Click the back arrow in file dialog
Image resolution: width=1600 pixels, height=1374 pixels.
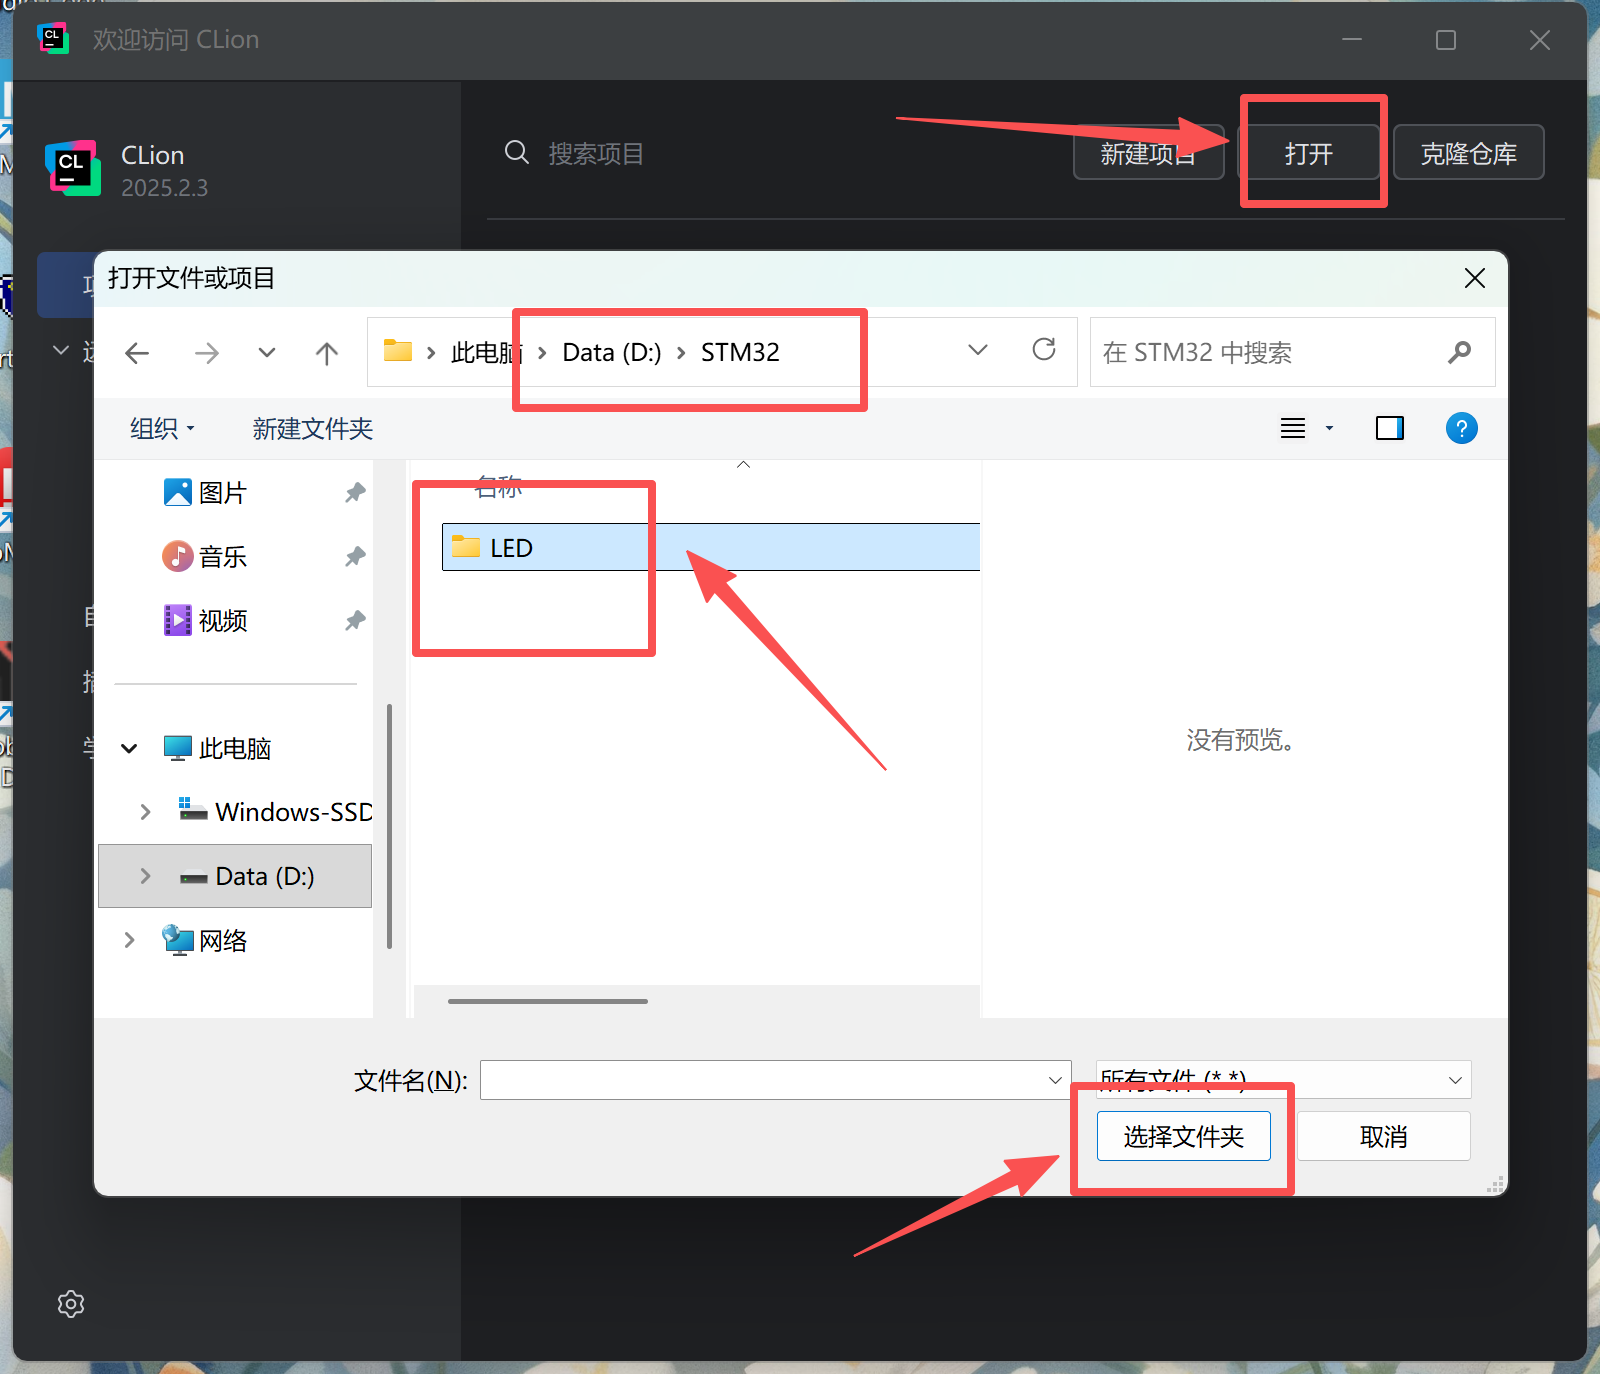point(137,353)
